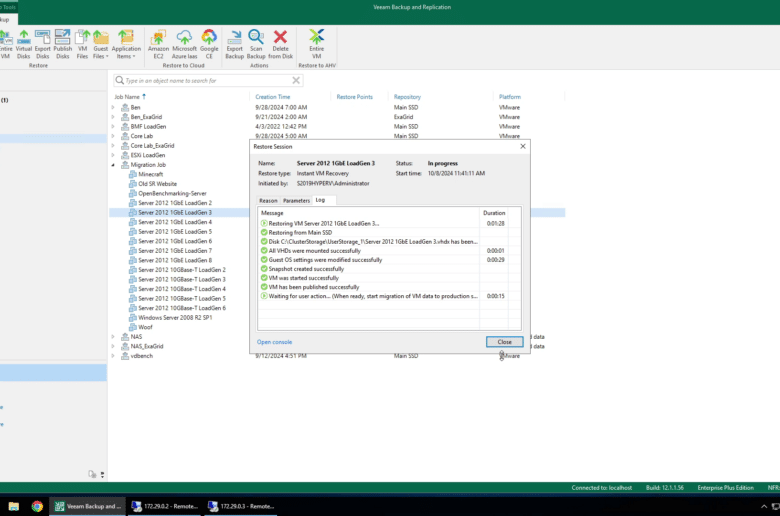
Task: Click the Close button in Restore Session
Action: (x=504, y=342)
